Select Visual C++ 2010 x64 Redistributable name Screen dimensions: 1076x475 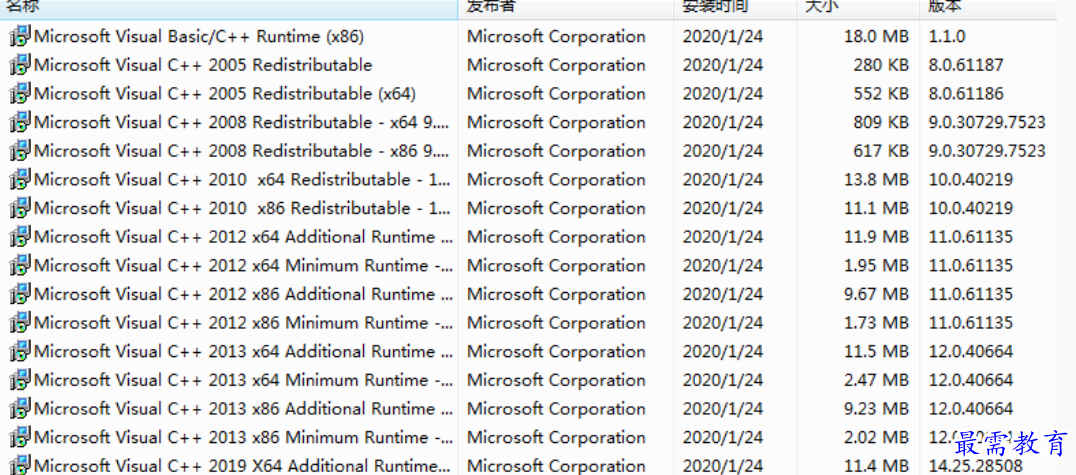point(242,180)
